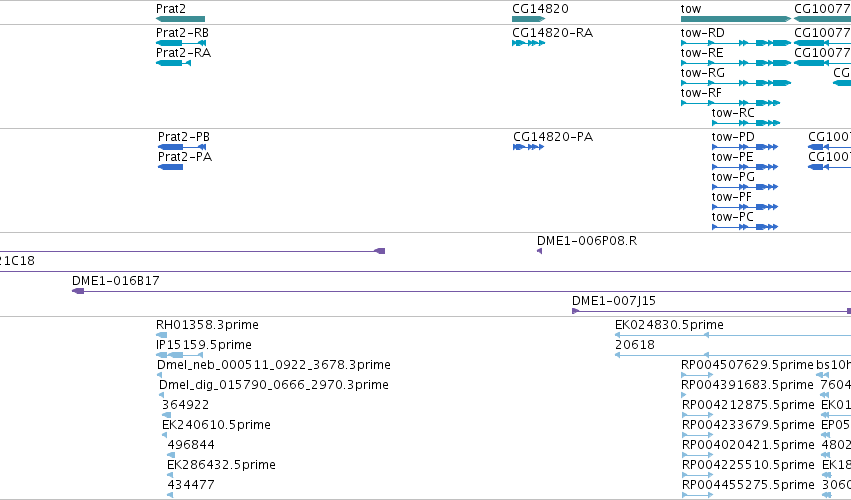Click the Dmel_neb_000511_0922_3678.3prime label
This screenshot has width=851, height=500.
[274, 365]
